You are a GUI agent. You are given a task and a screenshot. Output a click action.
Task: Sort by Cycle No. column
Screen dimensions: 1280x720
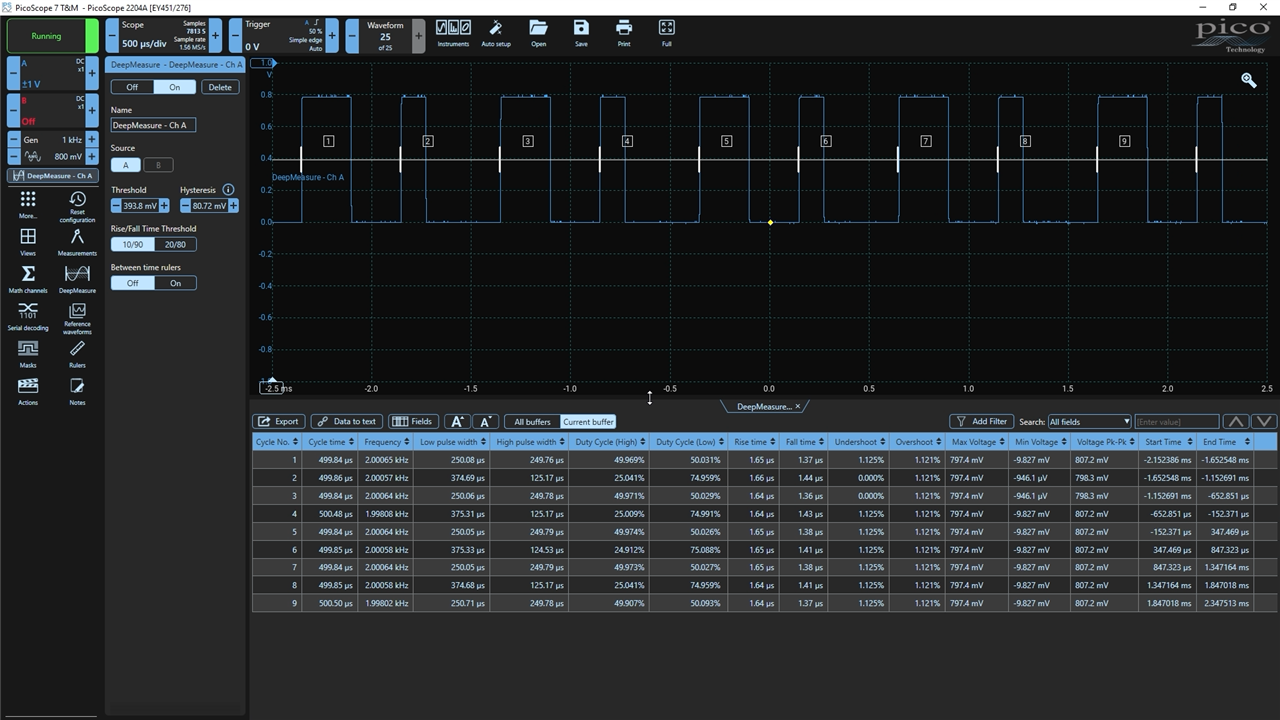coord(277,441)
